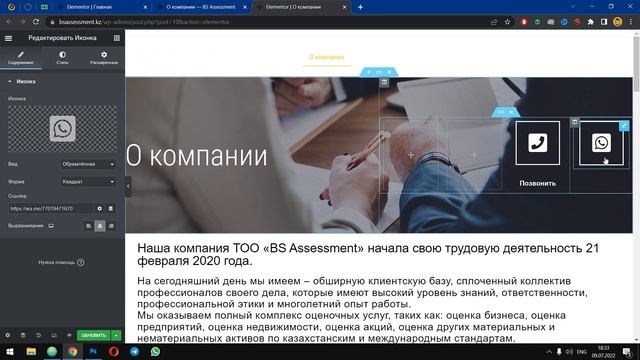This screenshot has width=640, height=360.
Task: Add a widget to the second empty column
Action: pyautogui.click(x=474, y=155)
